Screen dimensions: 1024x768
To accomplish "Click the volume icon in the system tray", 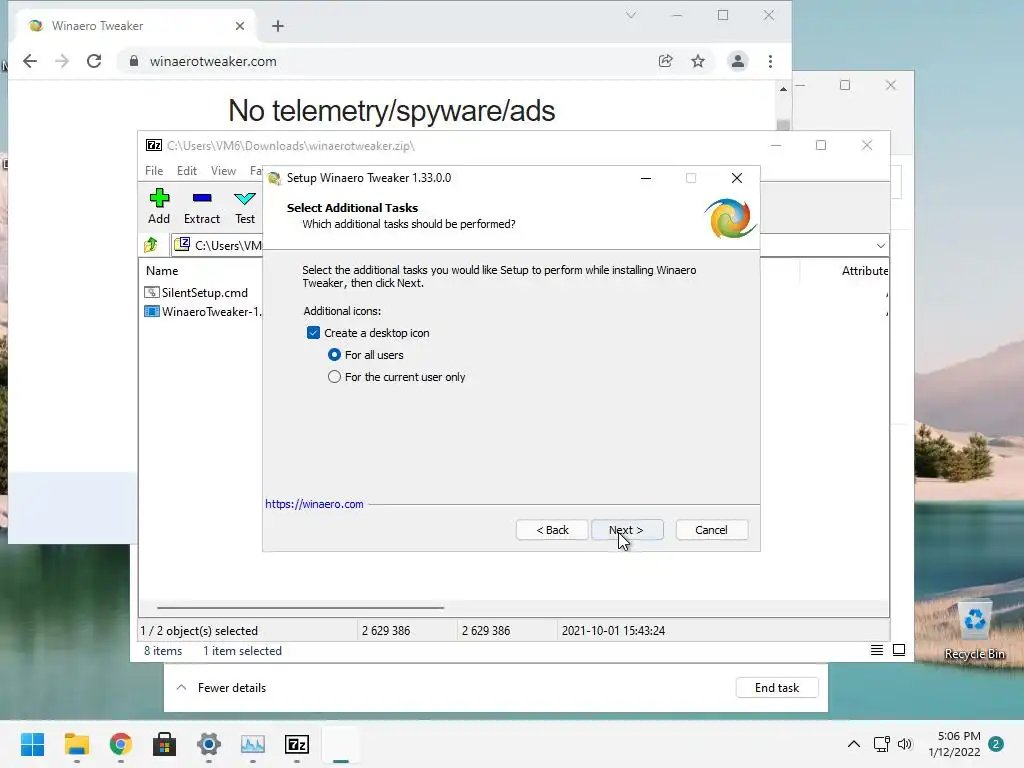I will tap(904, 744).
